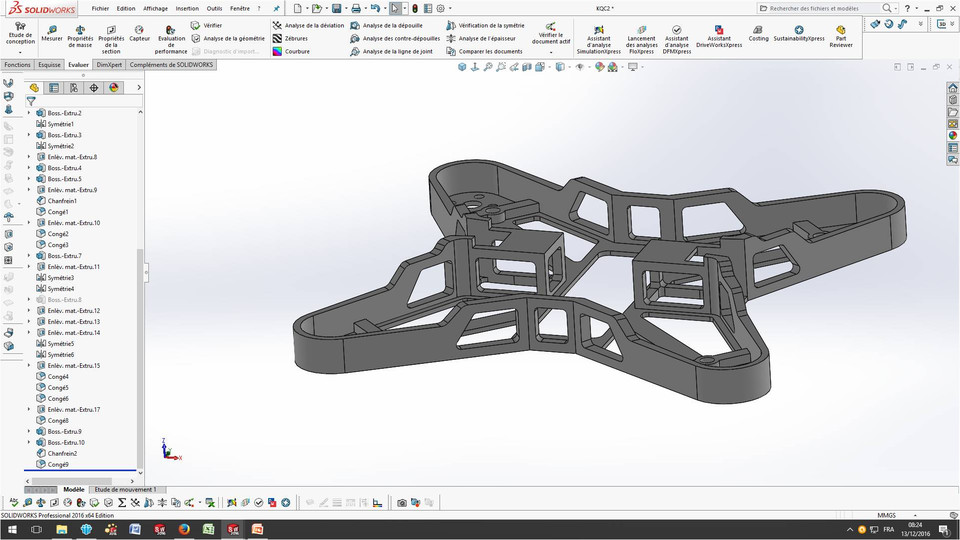Open the Etude de conception dropdown
Image resolution: width=960 pixels, height=540 pixels.
coord(20,52)
